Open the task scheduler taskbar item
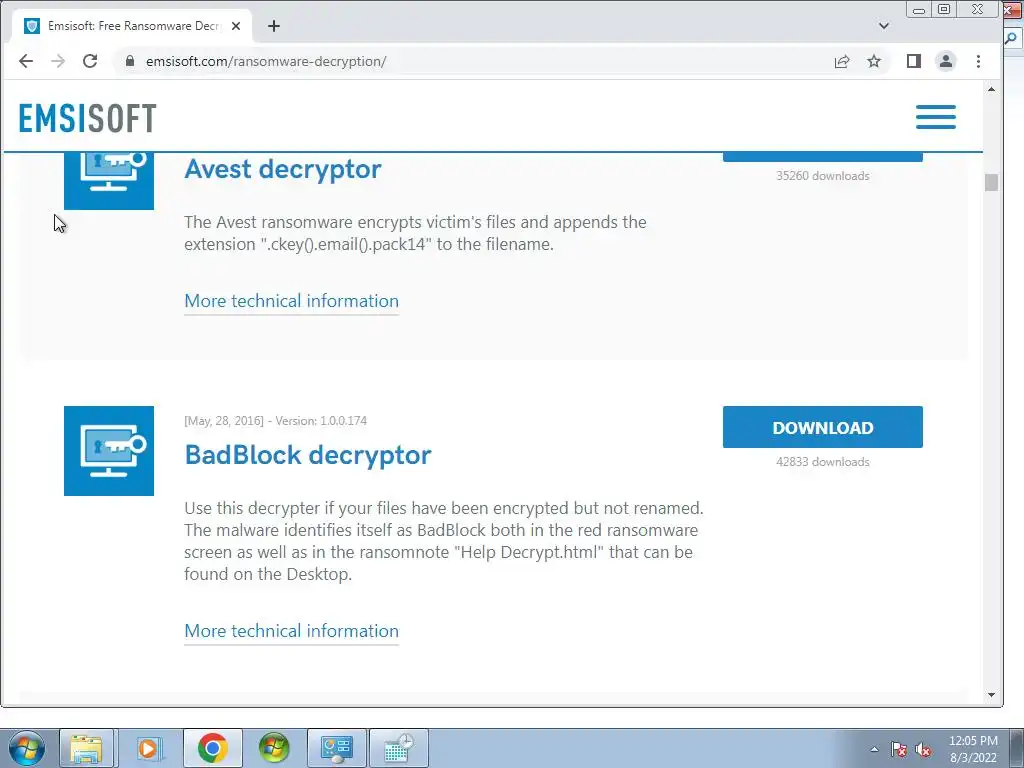Screen dimensions: 1024x768 pos(399,748)
